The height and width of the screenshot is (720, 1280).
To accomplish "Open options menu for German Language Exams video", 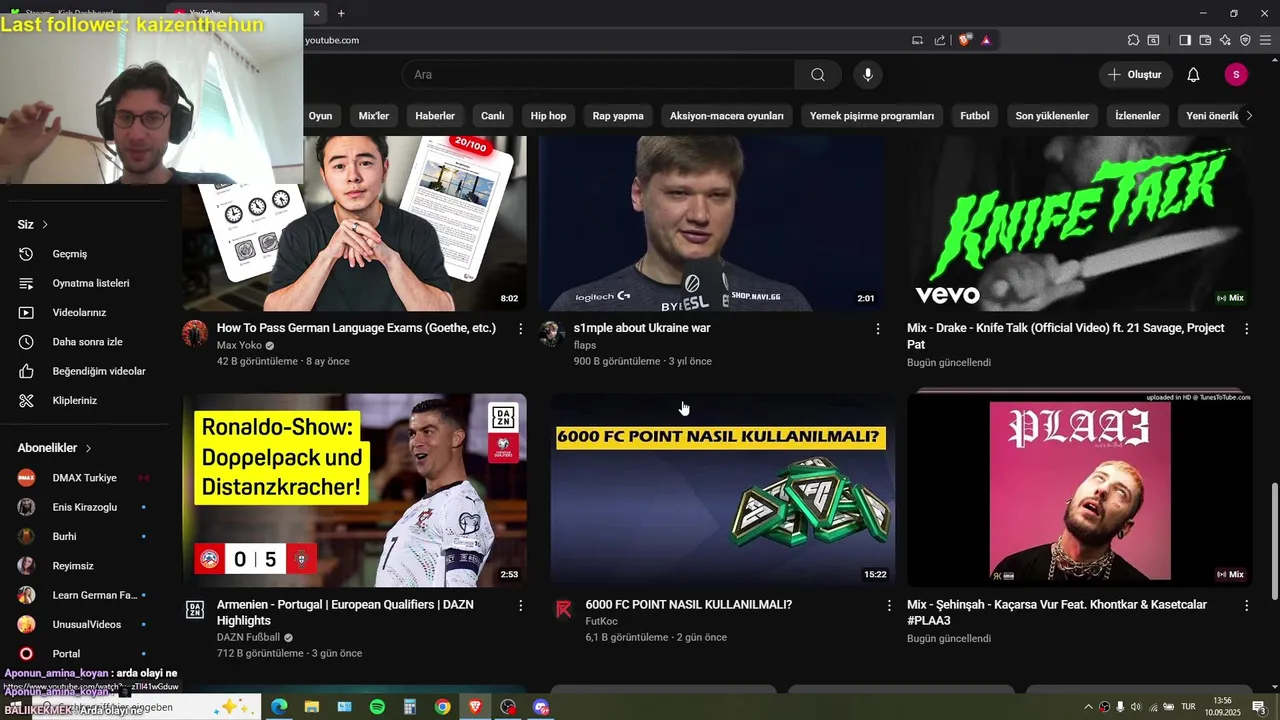I will pyautogui.click(x=520, y=328).
